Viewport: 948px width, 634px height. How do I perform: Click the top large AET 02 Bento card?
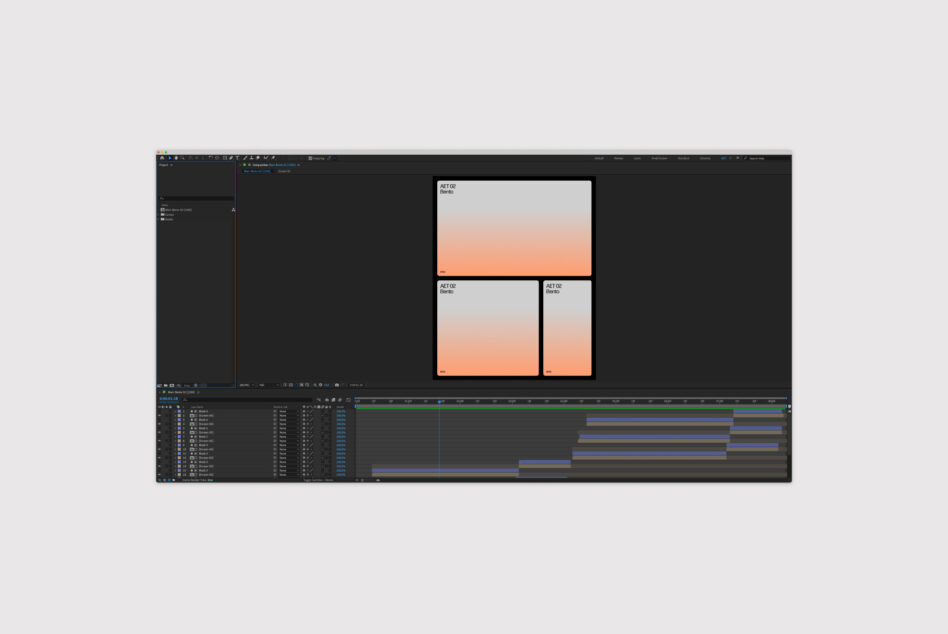(x=514, y=228)
